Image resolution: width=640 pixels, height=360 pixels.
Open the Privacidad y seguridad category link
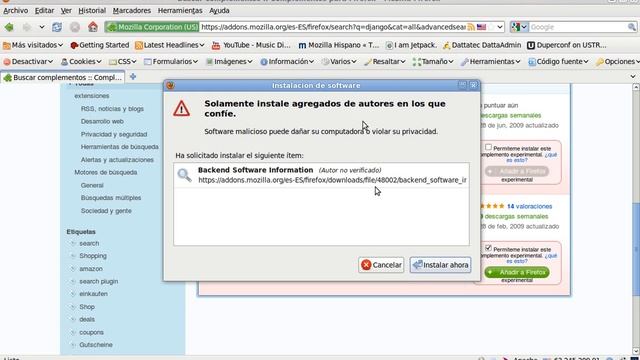[x=114, y=134]
